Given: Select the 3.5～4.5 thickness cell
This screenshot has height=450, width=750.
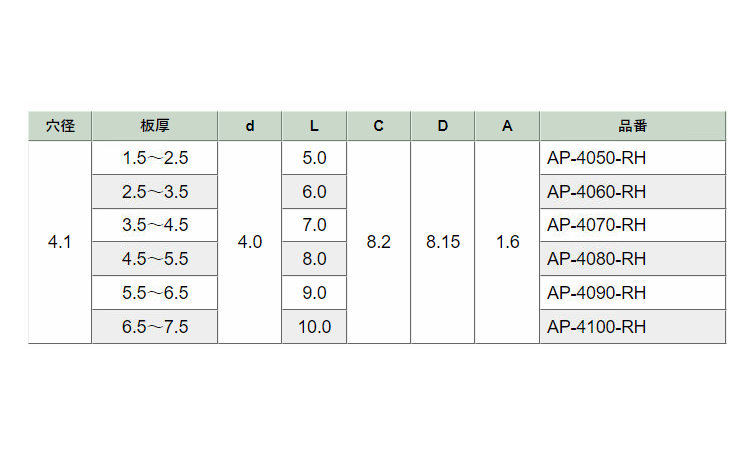Looking at the screenshot, I should tap(154, 225).
